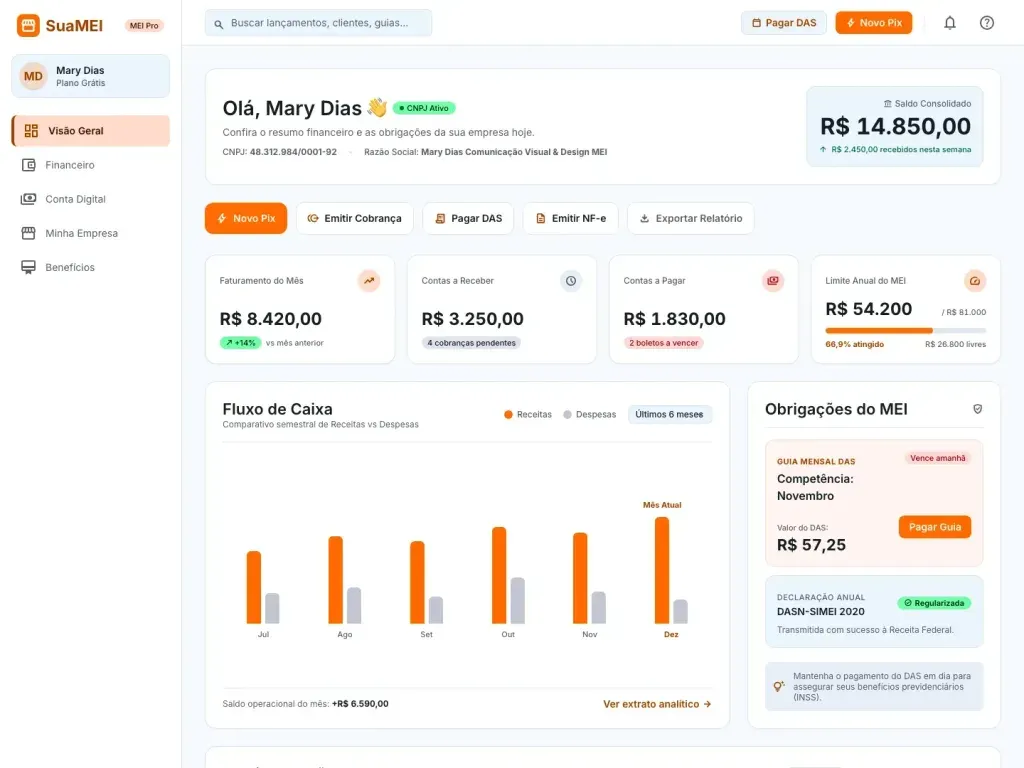The height and width of the screenshot is (768, 1024).
Task: Click the R$ 57,25 DAS value
Action: click(x=811, y=545)
